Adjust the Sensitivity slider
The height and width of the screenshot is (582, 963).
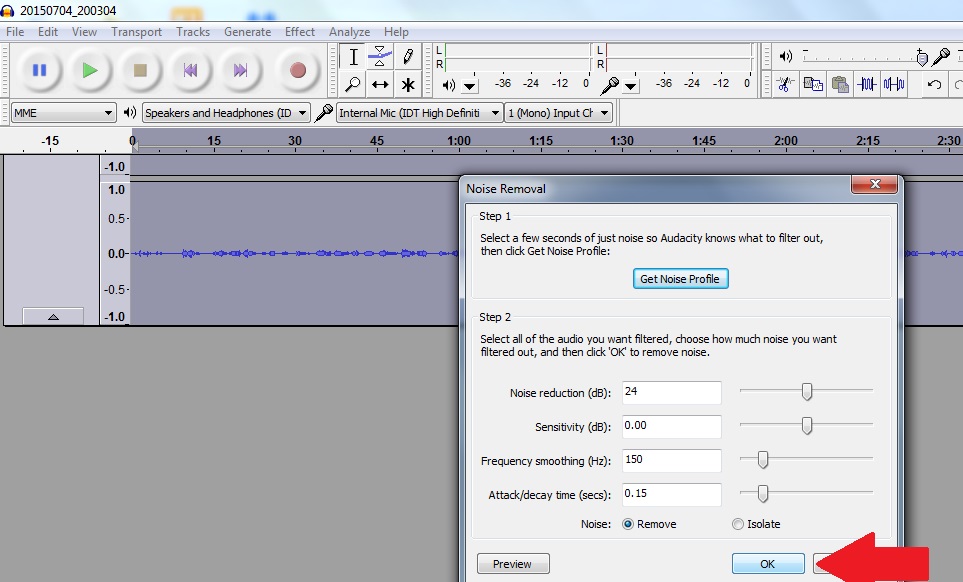click(806, 425)
